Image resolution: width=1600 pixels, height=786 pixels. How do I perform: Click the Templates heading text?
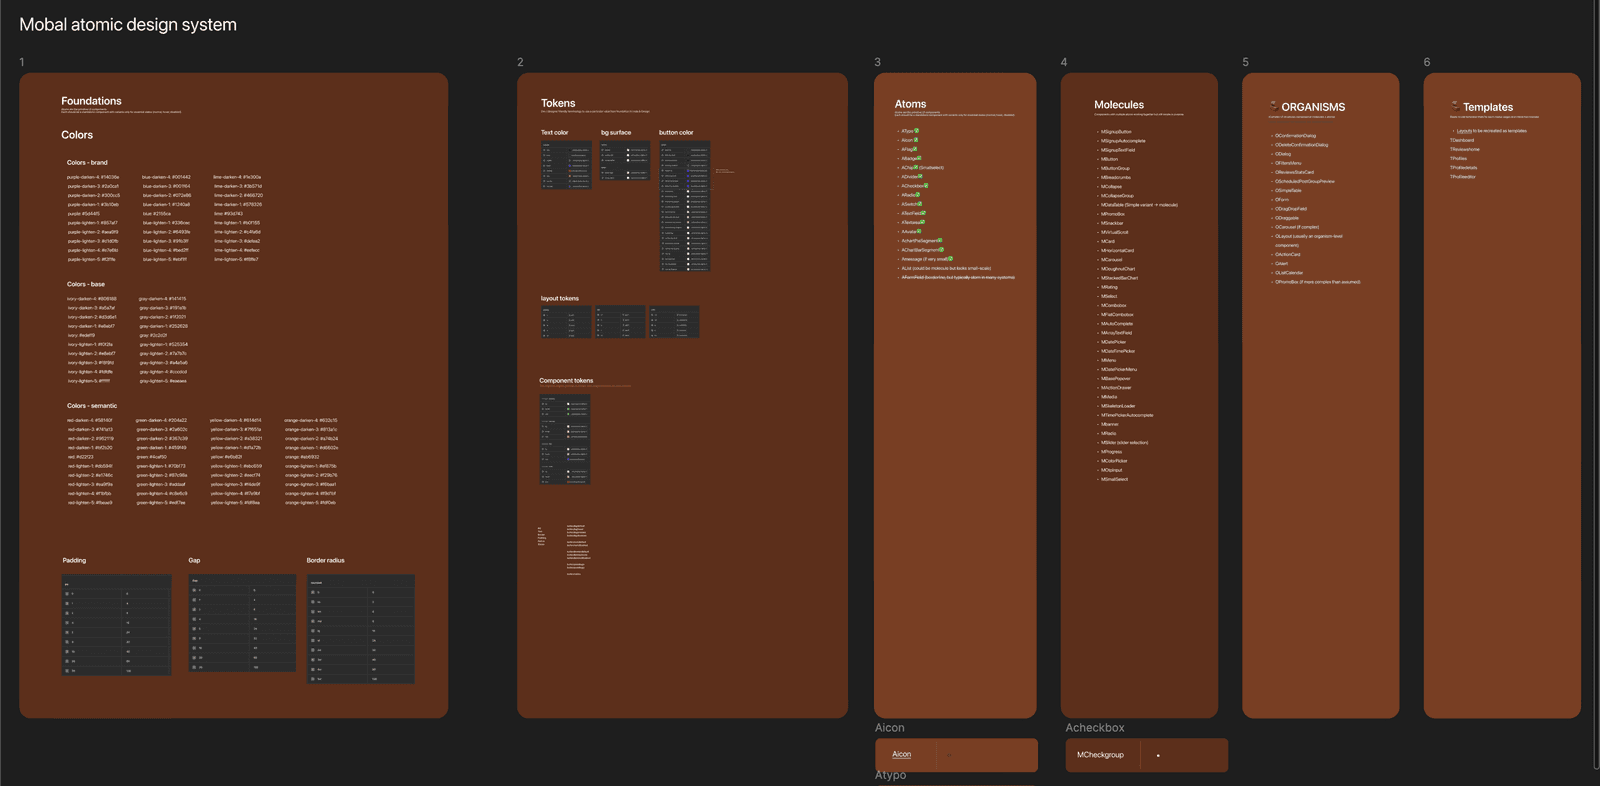click(1488, 107)
